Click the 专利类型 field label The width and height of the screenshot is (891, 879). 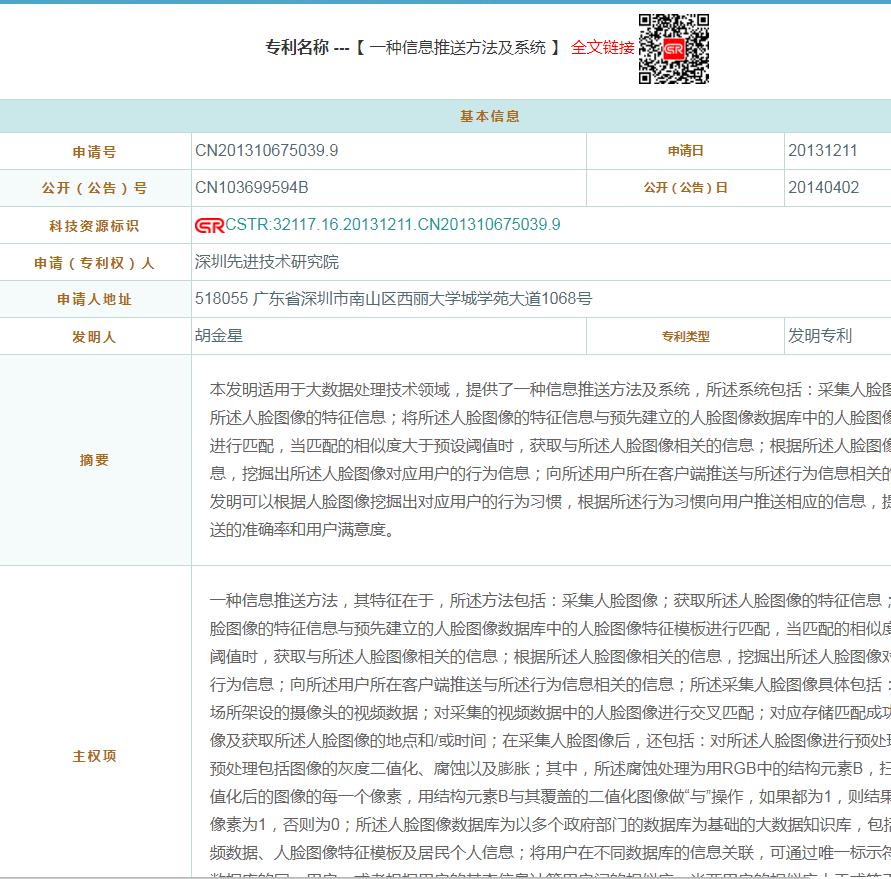tap(685, 337)
